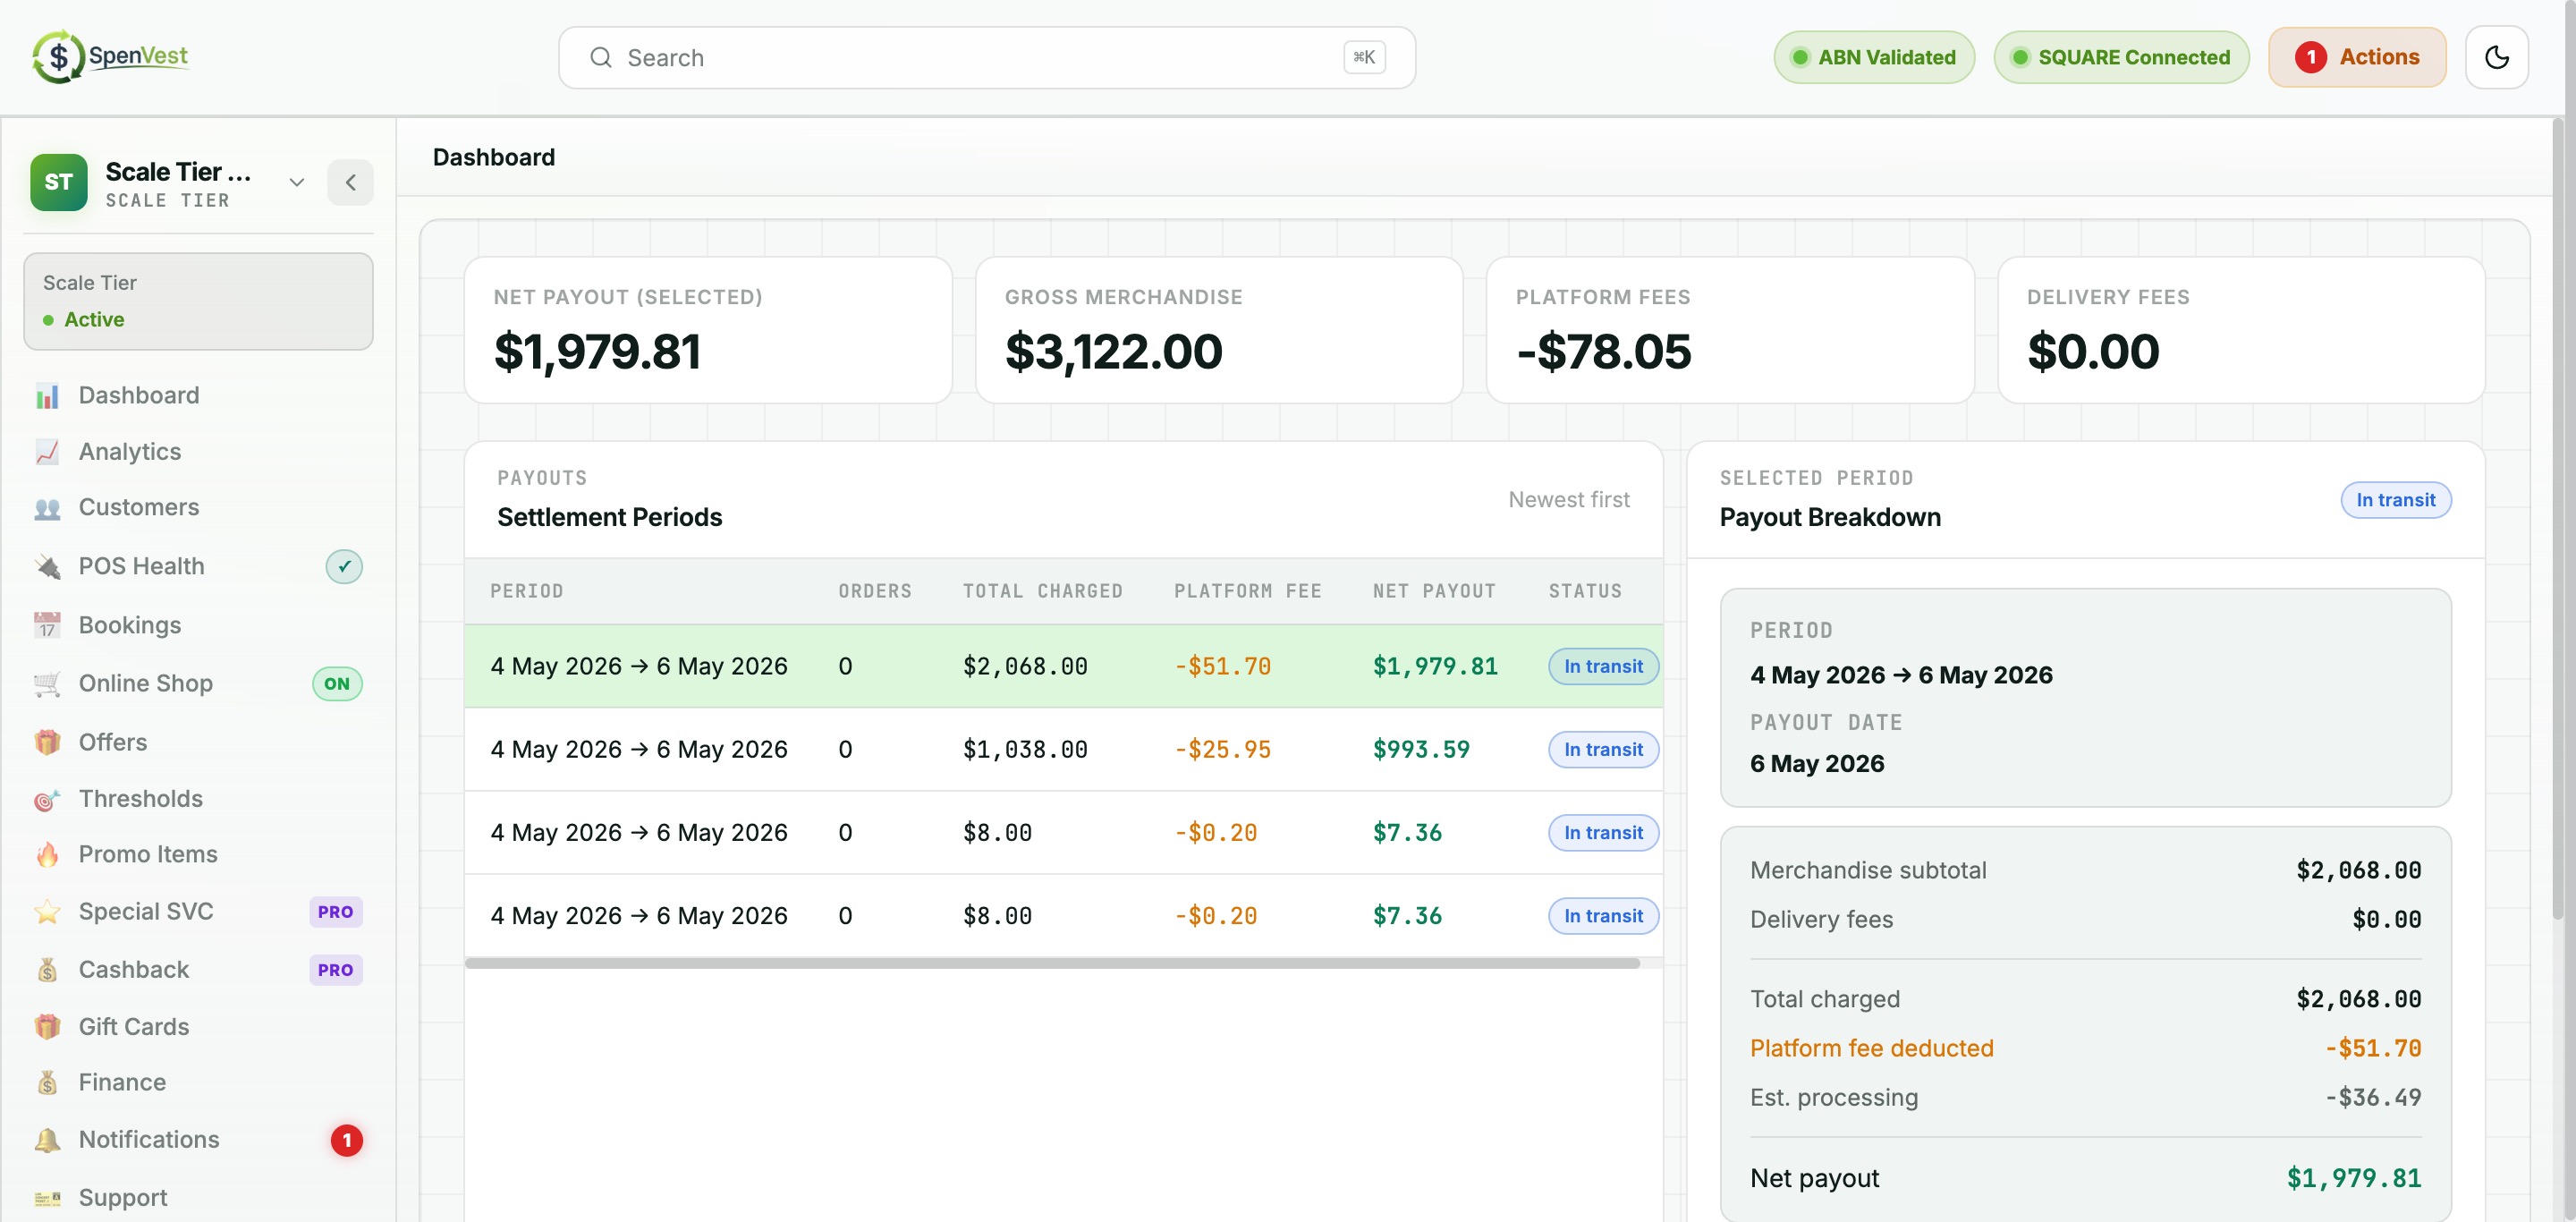Select the $1,979.81 net payout row
Screen dimensions: 2576x1222
[x=1064, y=667]
